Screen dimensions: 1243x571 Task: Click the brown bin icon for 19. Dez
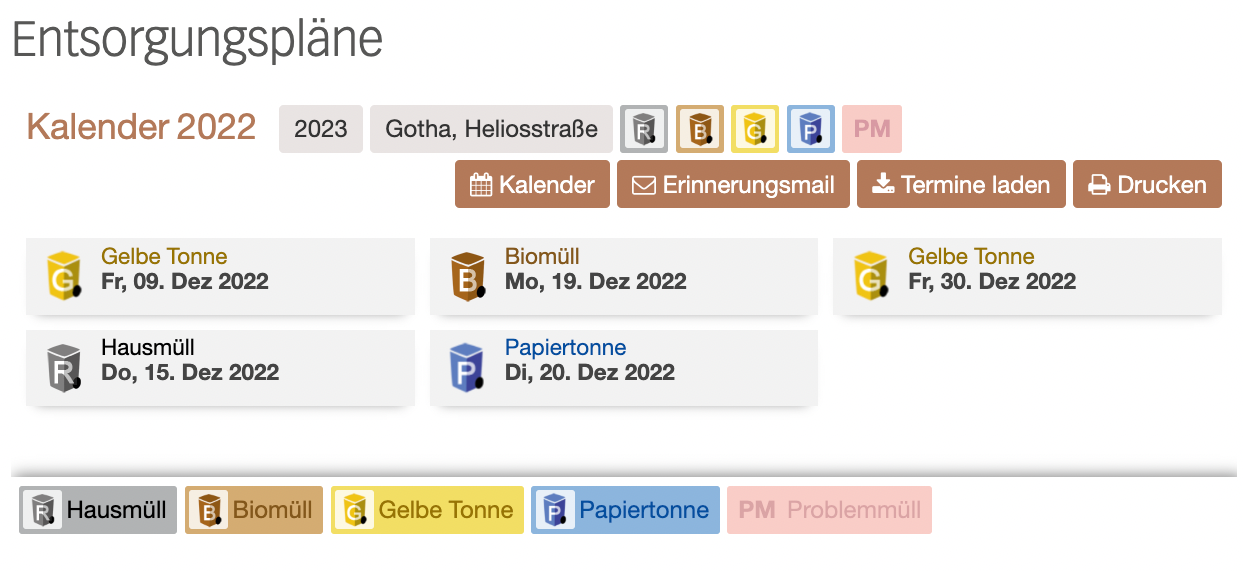click(x=468, y=276)
